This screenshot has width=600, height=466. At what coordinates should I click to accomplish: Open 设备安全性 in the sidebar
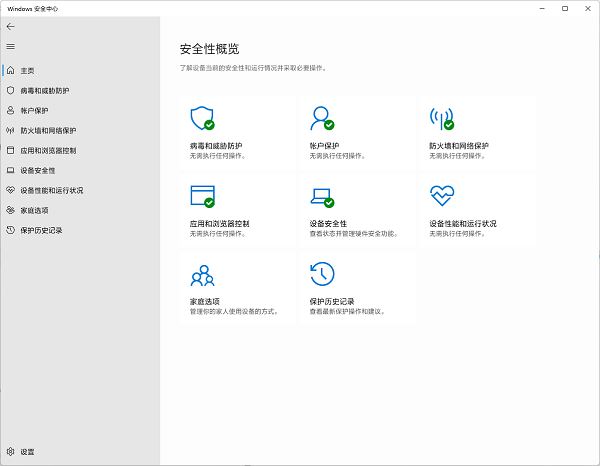[x=38, y=170]
